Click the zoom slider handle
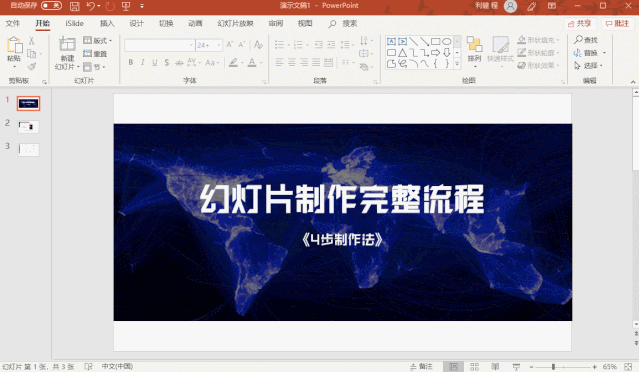 (x=553, y=367)
